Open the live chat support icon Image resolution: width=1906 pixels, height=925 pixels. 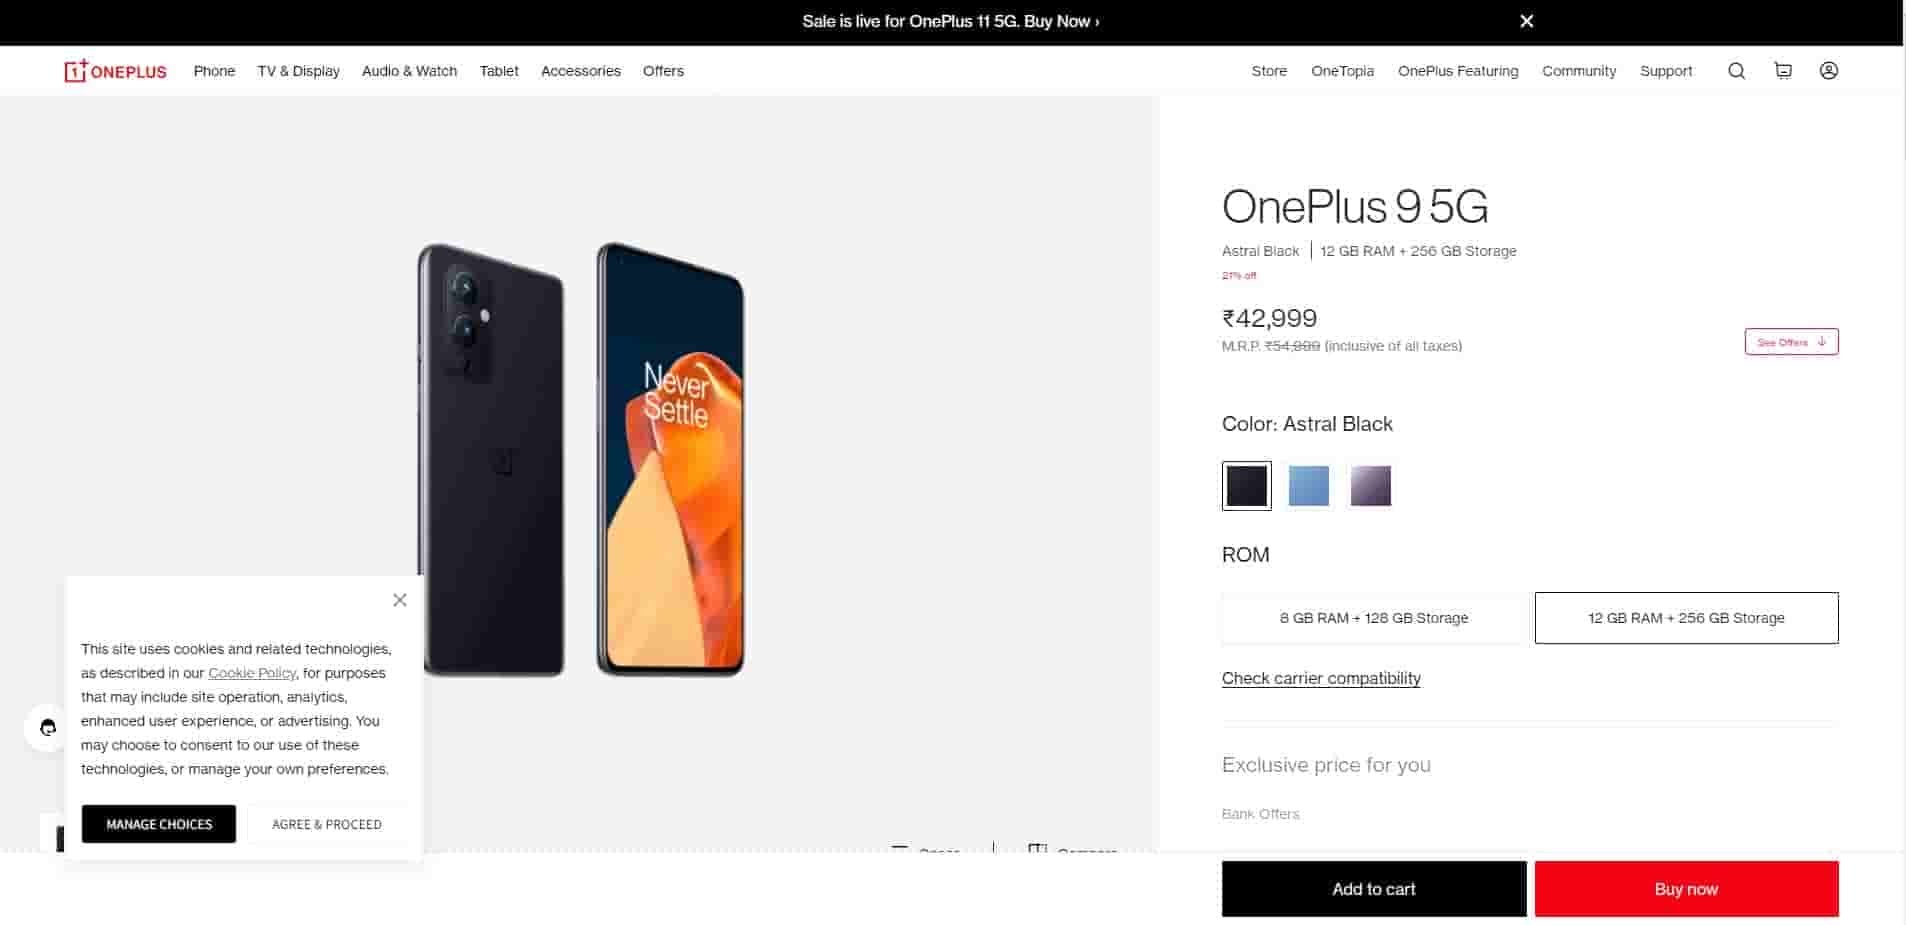click(47, 728)
